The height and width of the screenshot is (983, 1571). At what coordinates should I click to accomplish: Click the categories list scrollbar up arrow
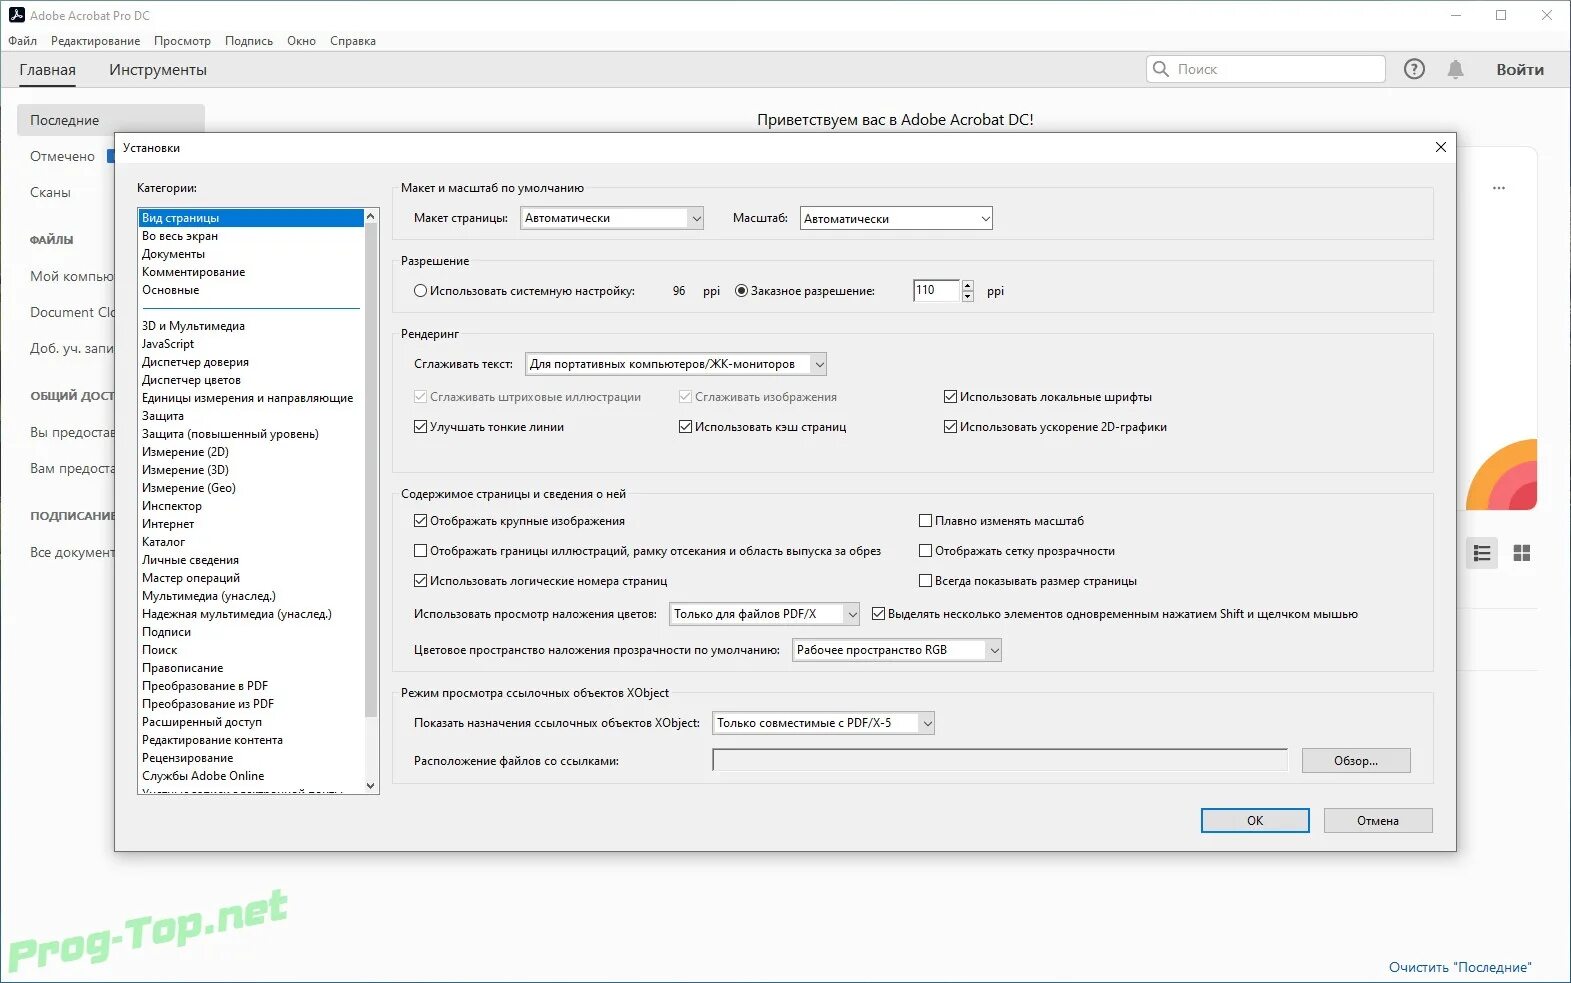click(371, 216)
